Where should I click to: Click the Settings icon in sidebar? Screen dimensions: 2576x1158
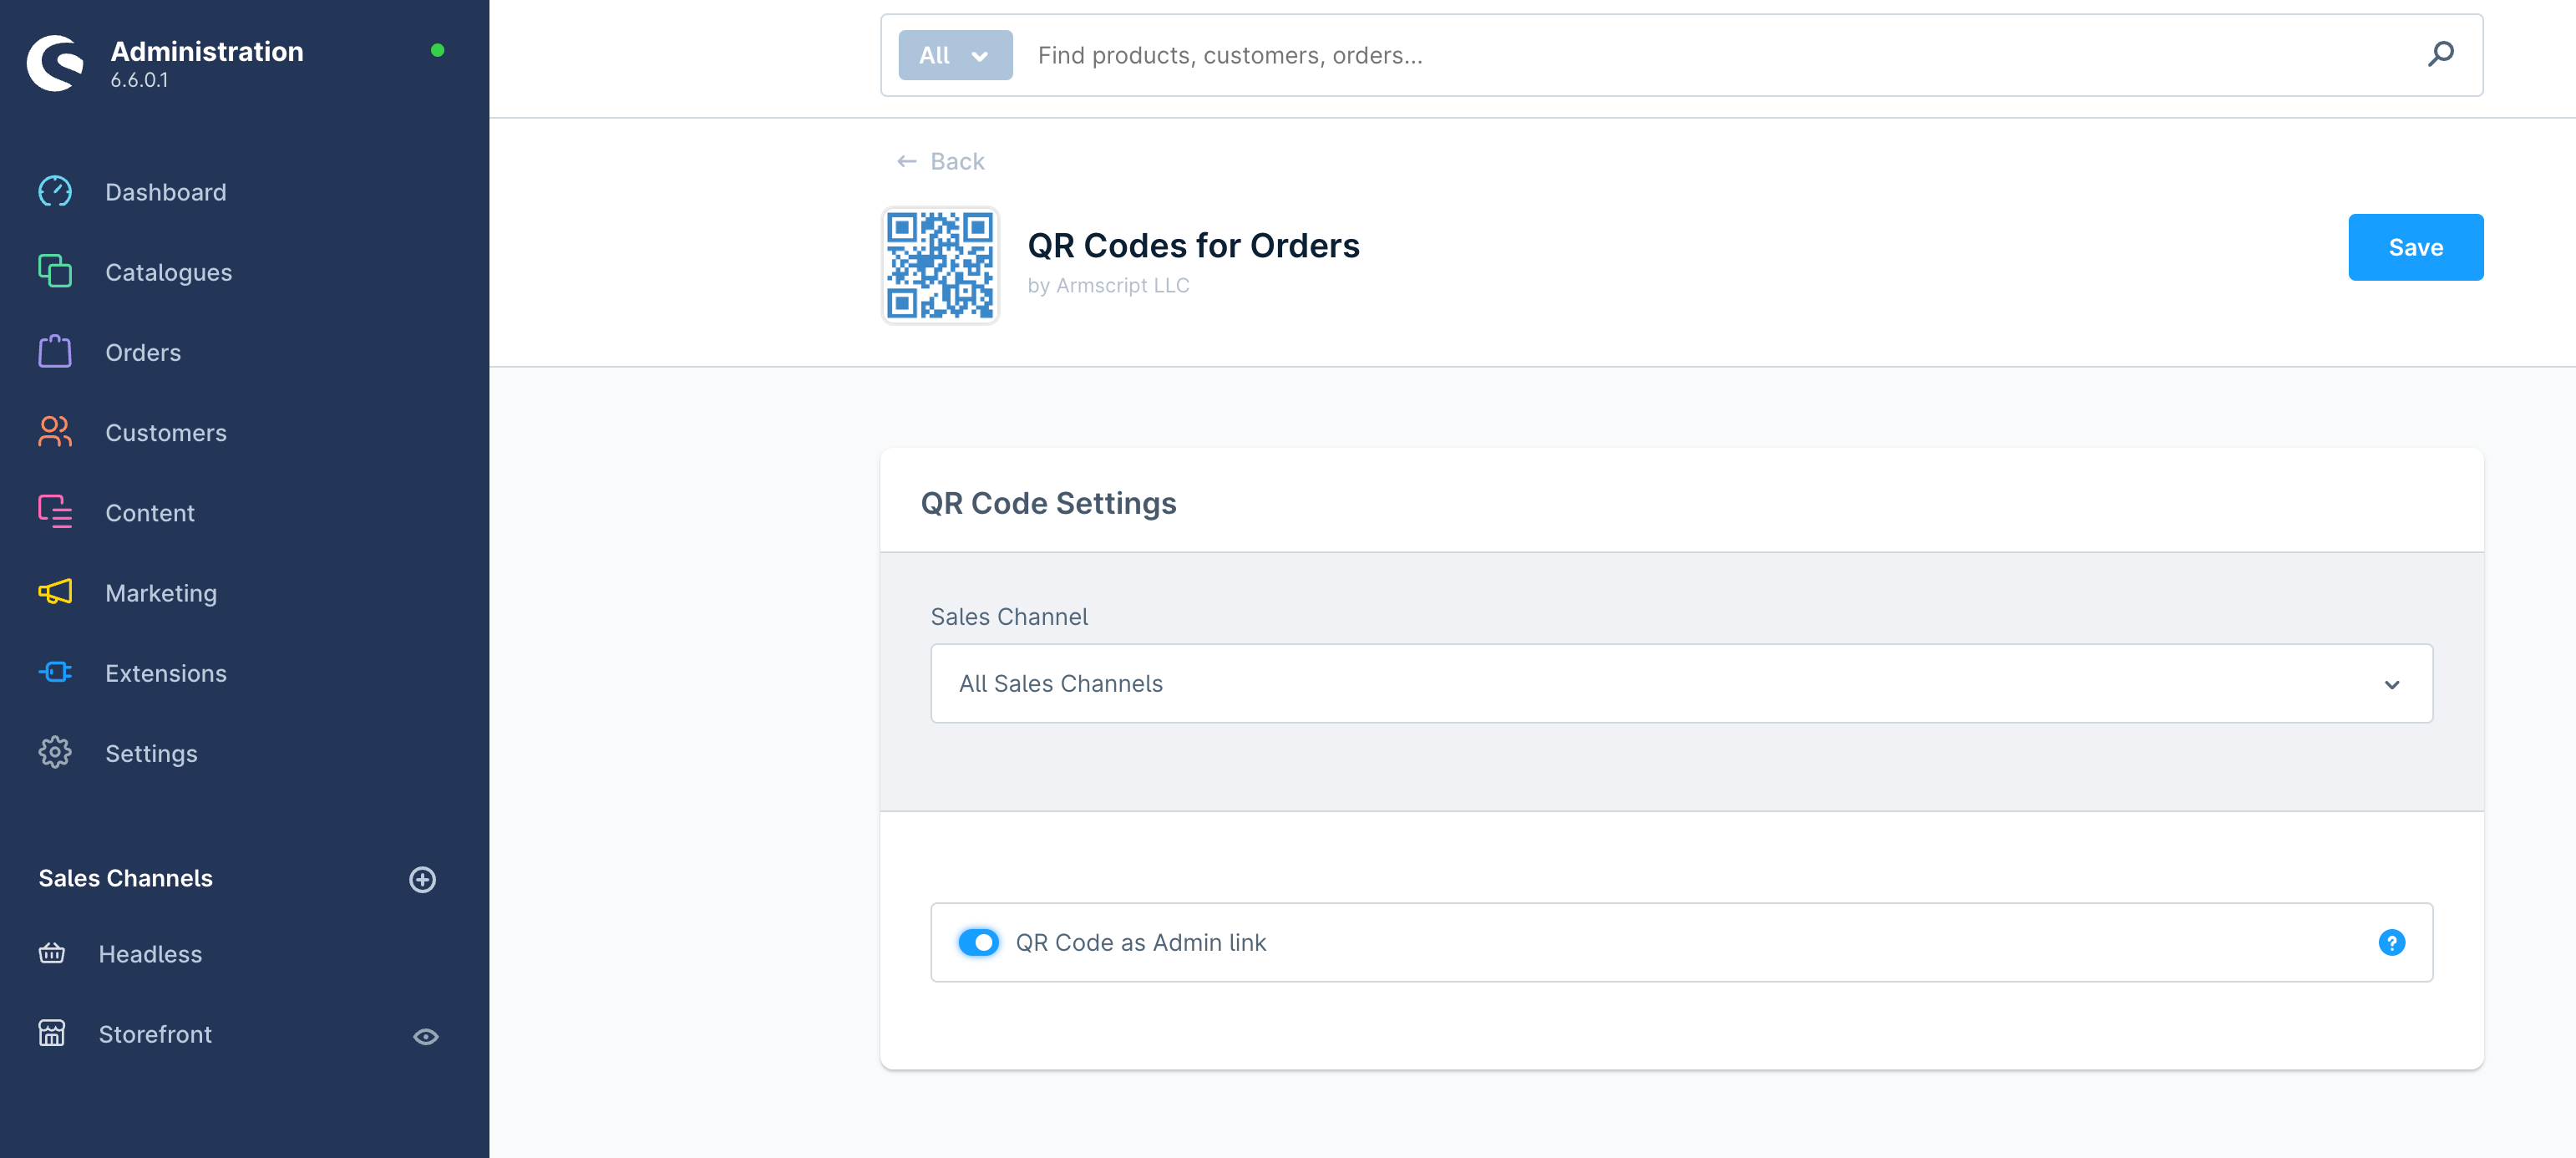54,752
